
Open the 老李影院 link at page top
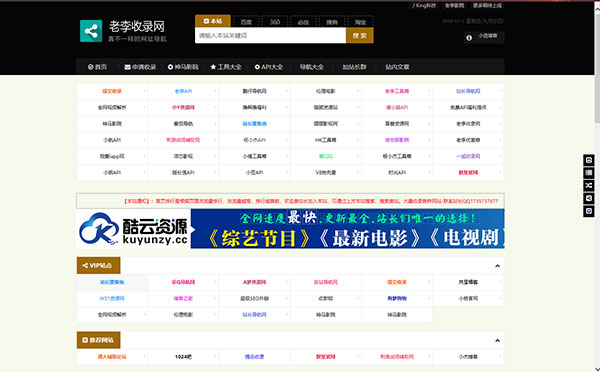(x=454, y=5)
